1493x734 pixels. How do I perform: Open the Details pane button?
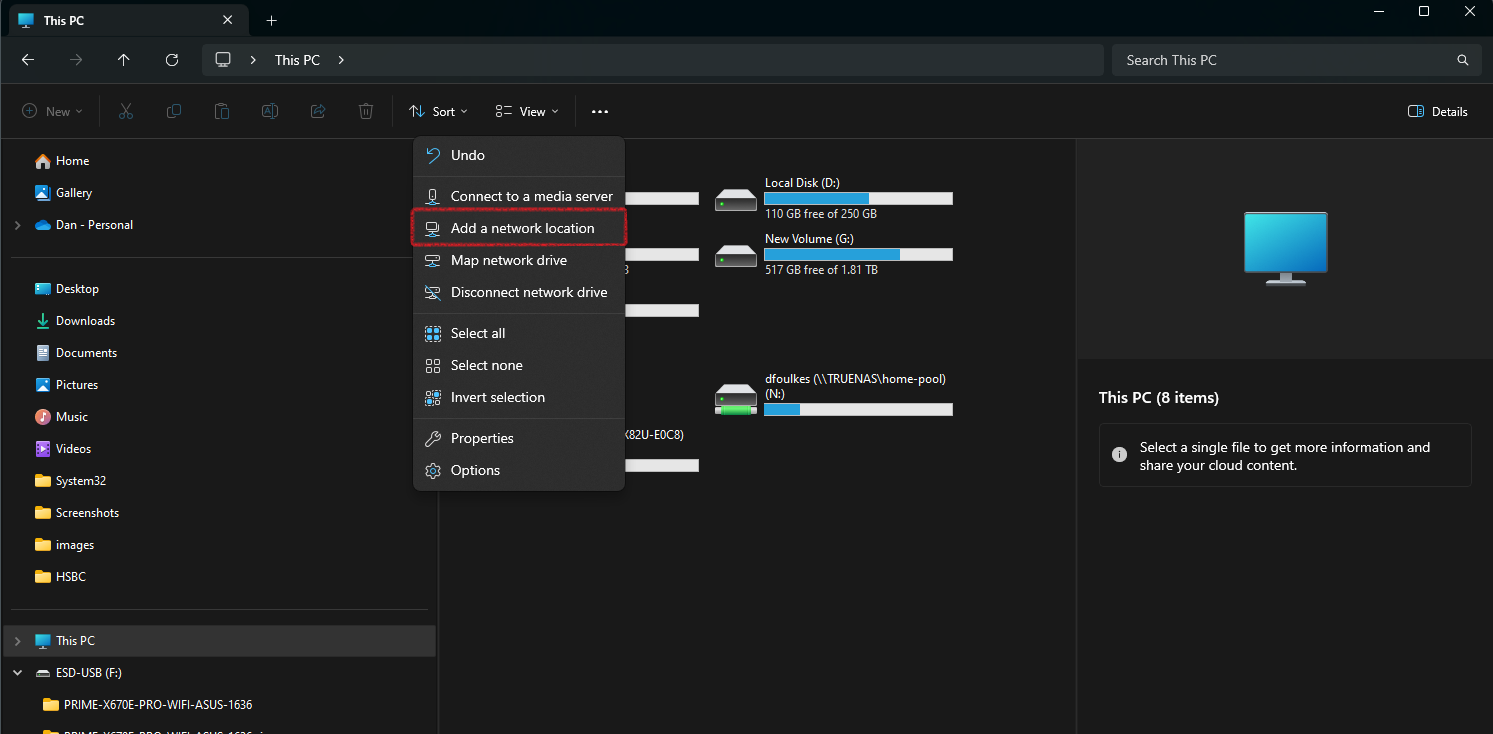point(1437,111)
